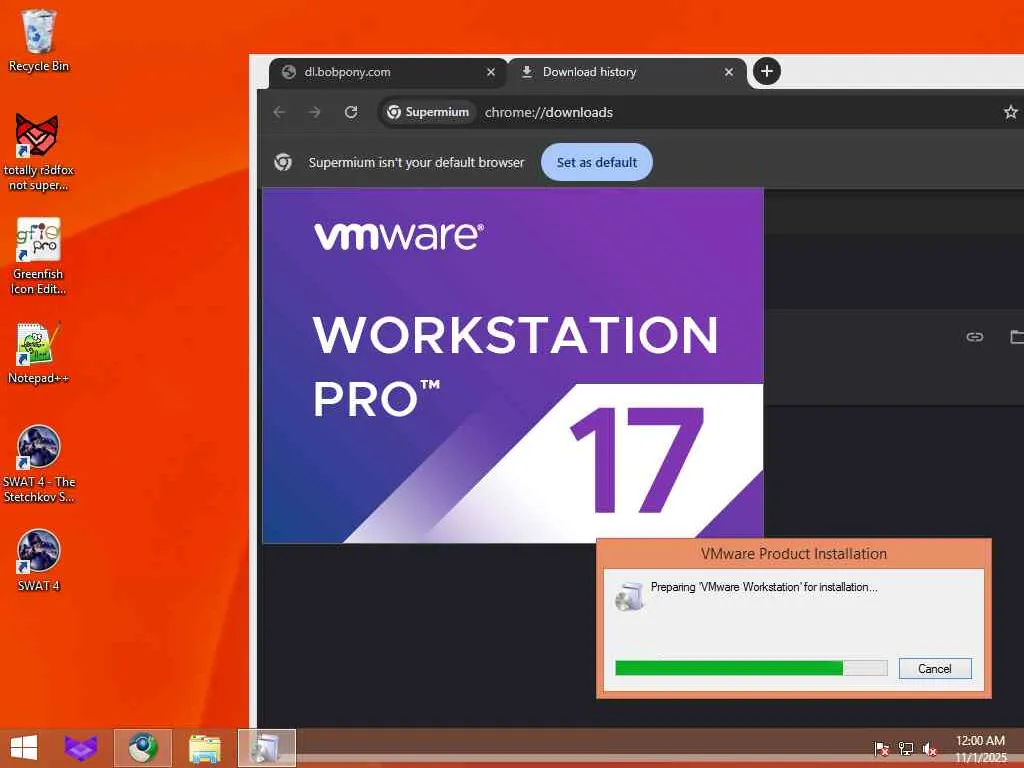Click the muted volume tray icon

point(930,749)
